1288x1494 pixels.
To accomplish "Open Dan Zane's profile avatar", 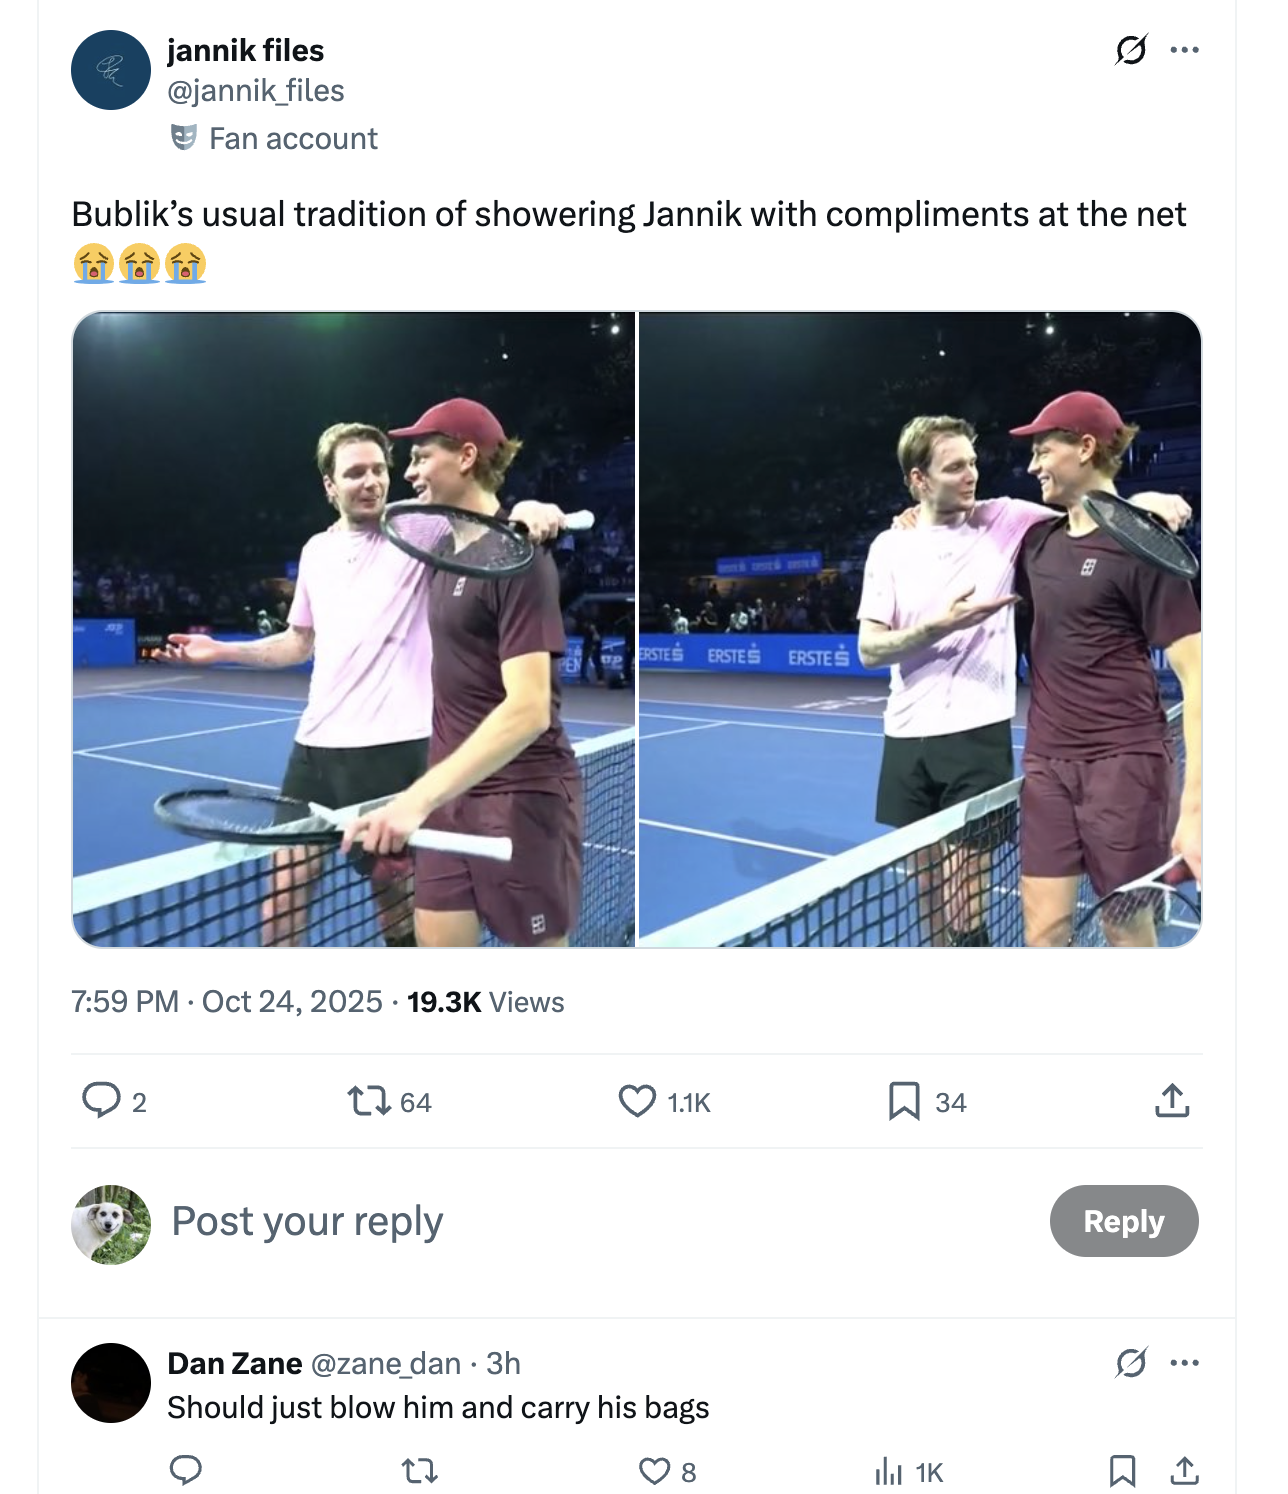I will click(111, 1383).
